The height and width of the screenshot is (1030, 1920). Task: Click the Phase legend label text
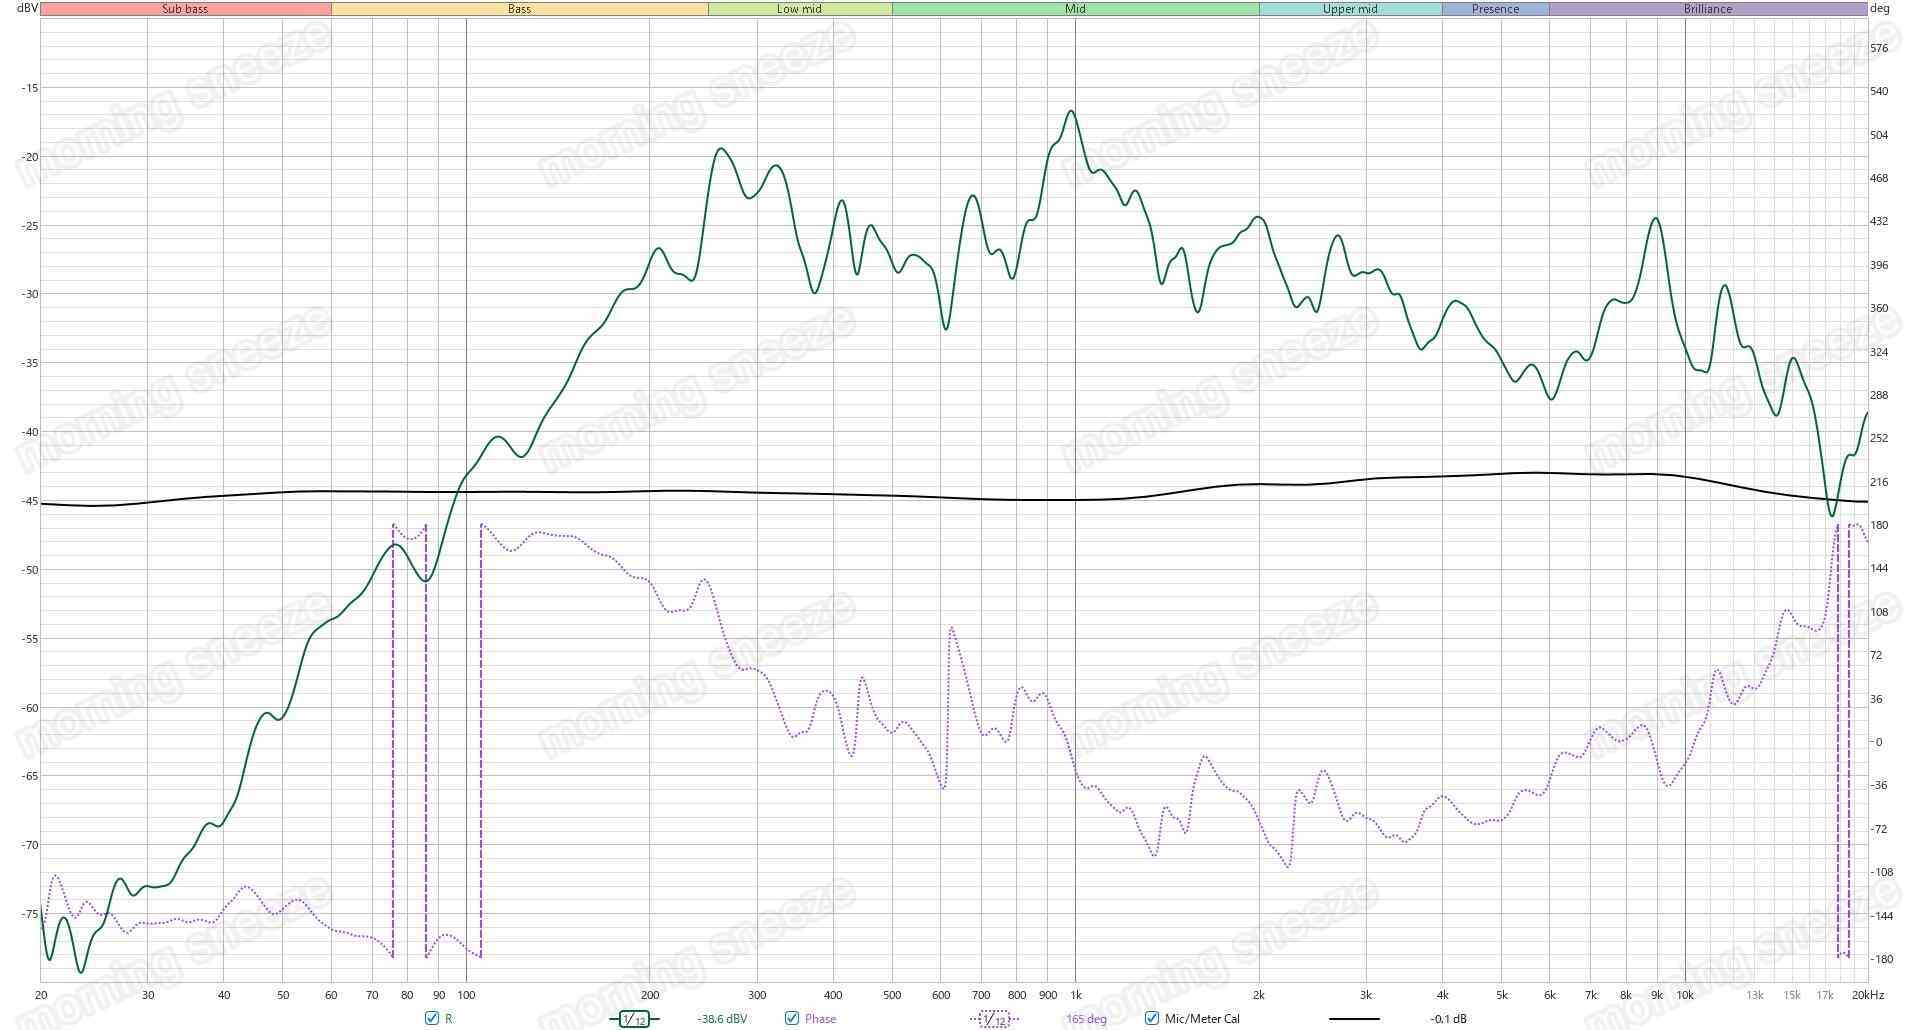pos(820,1019)
